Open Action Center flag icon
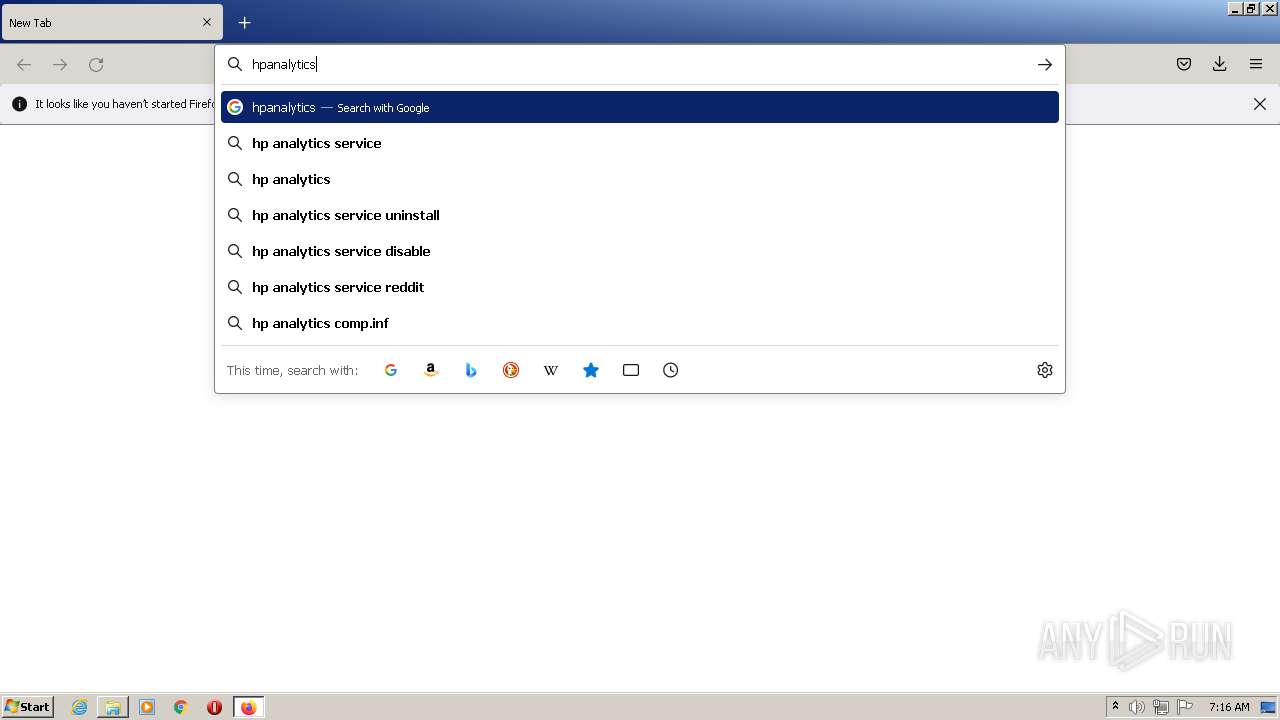 [1185, 707]
